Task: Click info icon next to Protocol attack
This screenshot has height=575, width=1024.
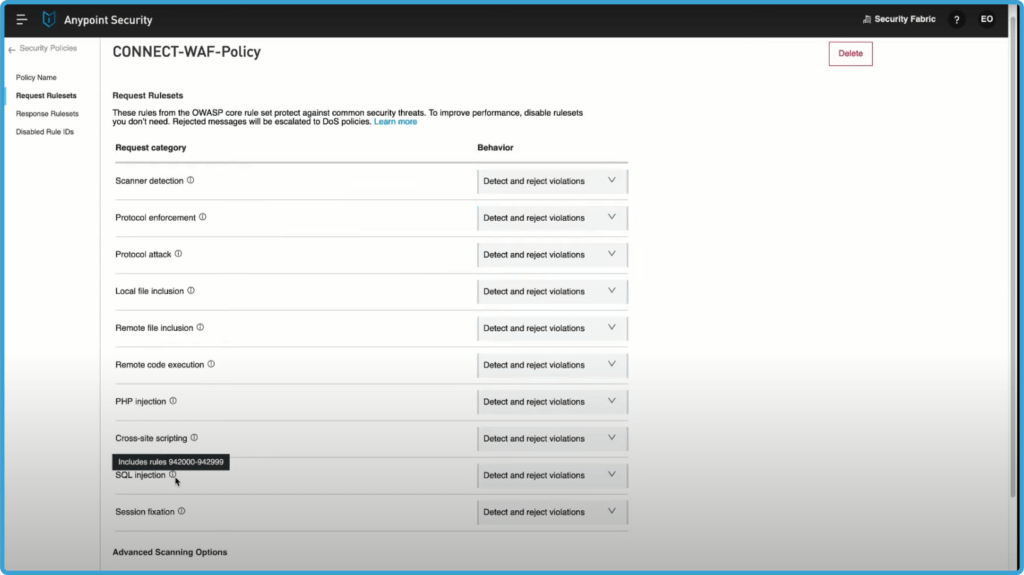Action: (178, 254)
